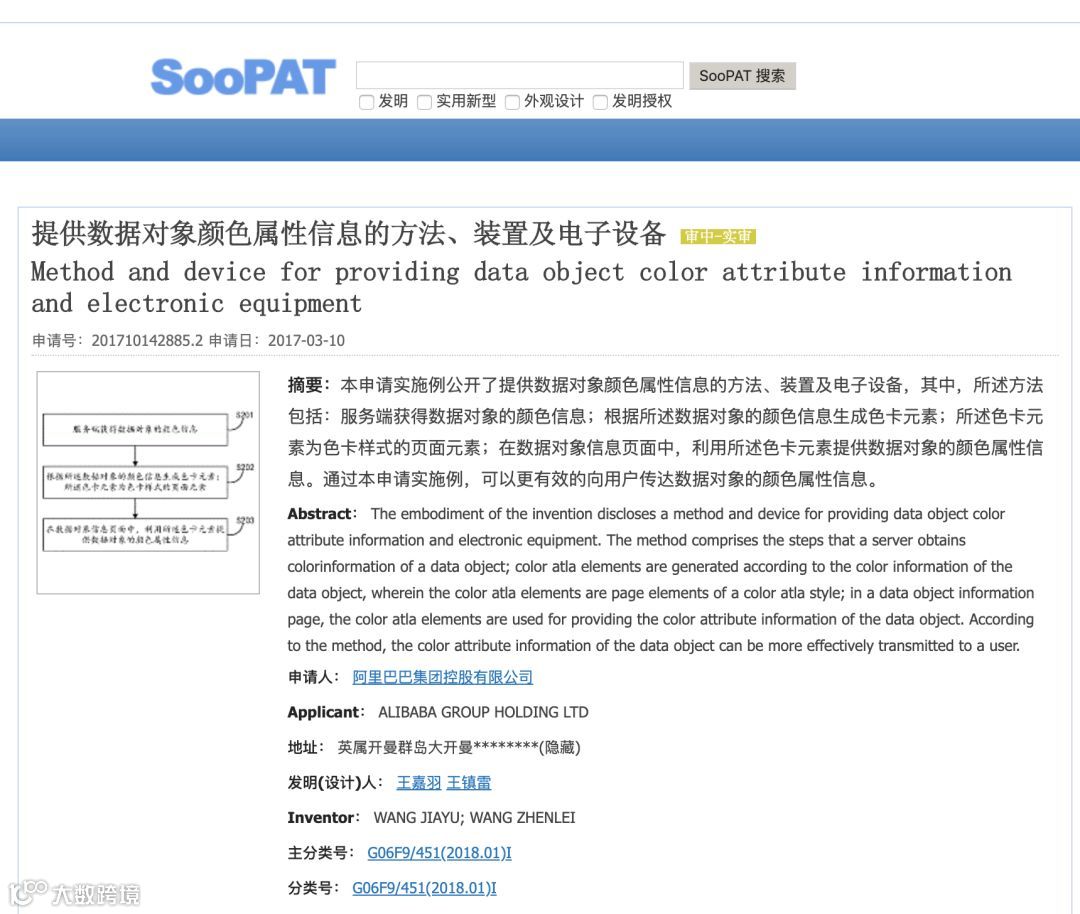1080x914 pixels.
Task: Click the application date 2017-03-10
Action: [x=306, y=340]
